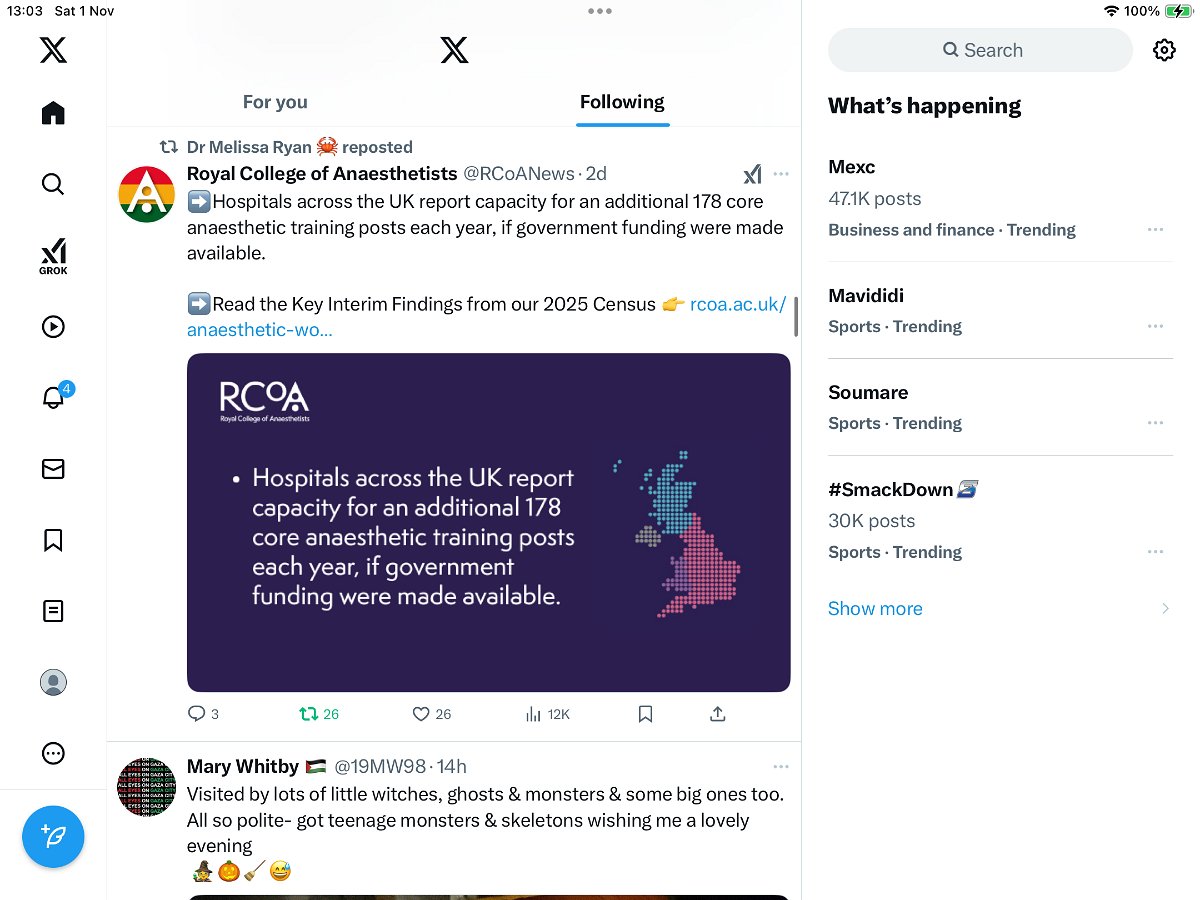This screenshot has width=1200, height=900.
Task: Open search settings gear
Action: pos(1164,50)
